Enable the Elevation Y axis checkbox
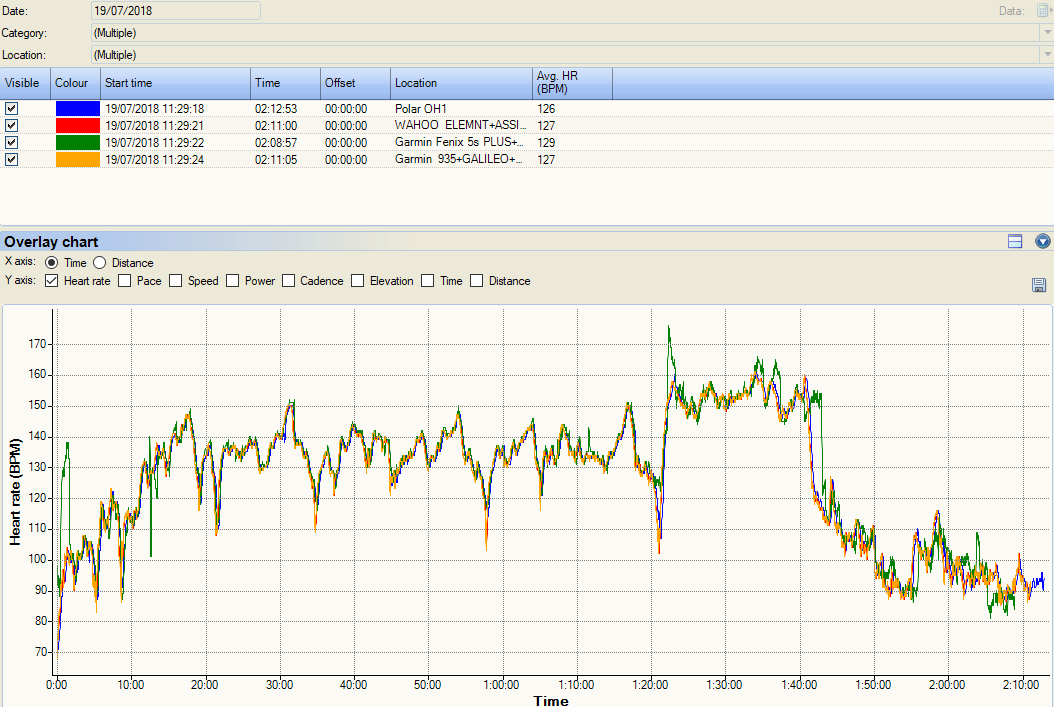The width and height of the screenshot is (1054, 707). 357,281
